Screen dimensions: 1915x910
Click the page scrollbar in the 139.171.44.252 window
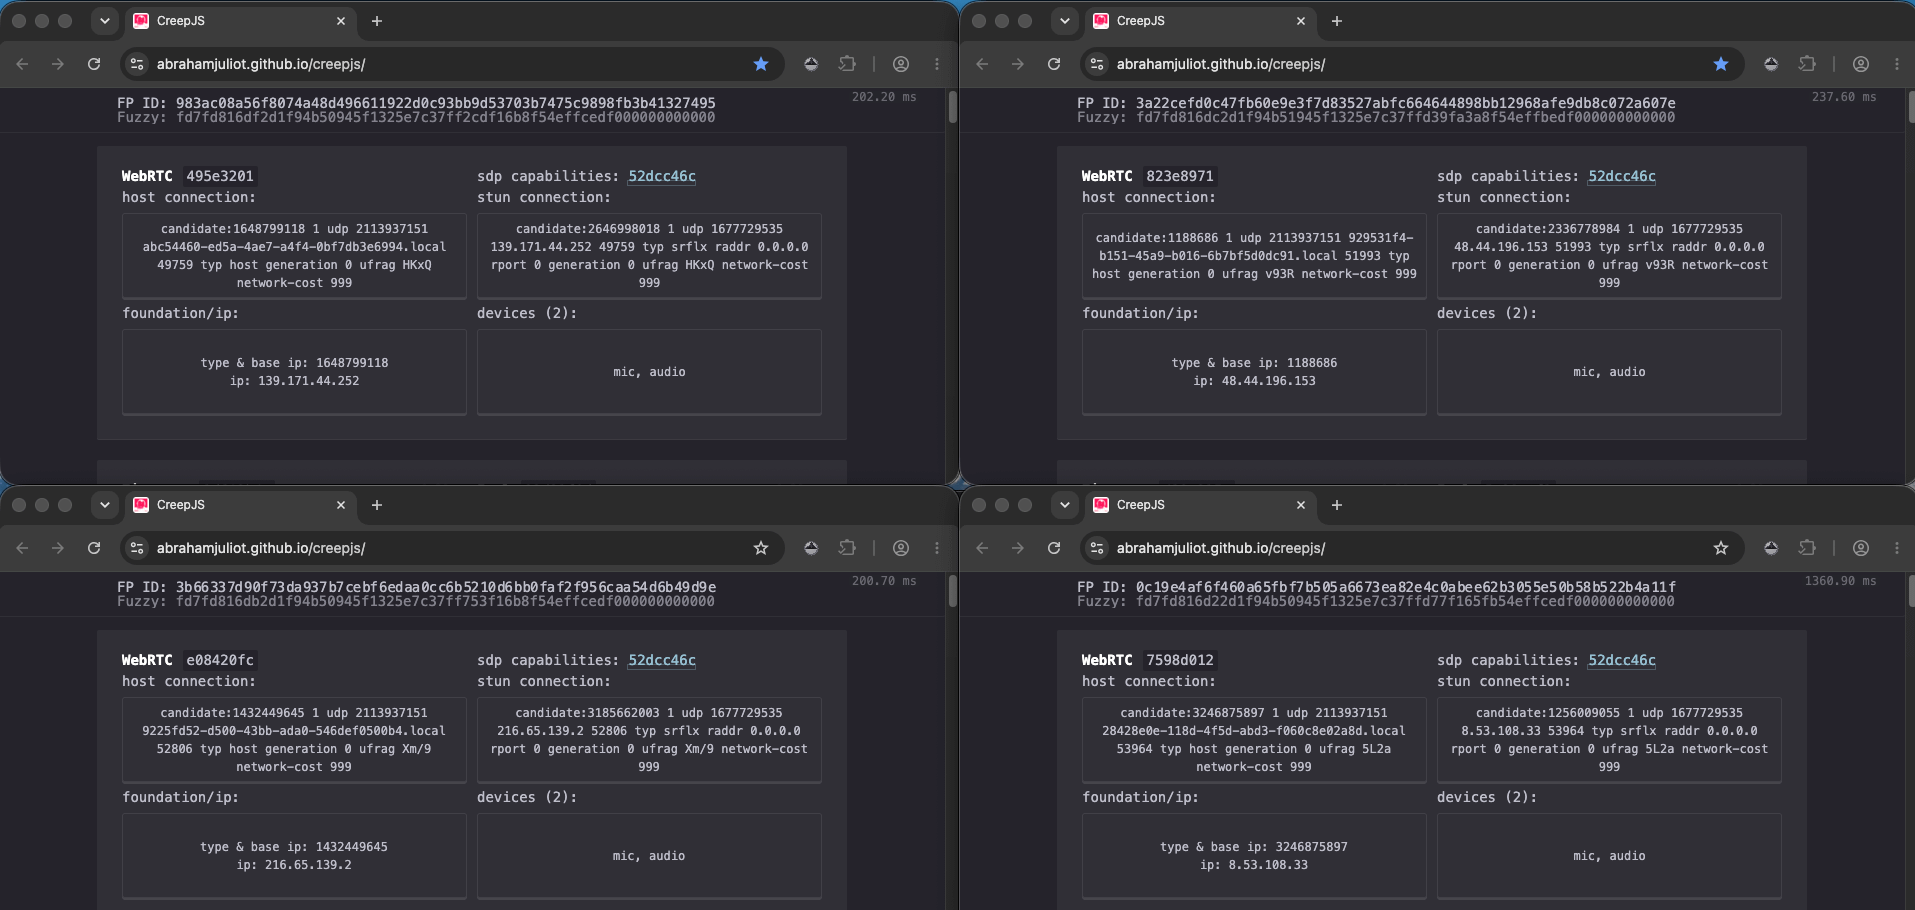tap(952, 107)
